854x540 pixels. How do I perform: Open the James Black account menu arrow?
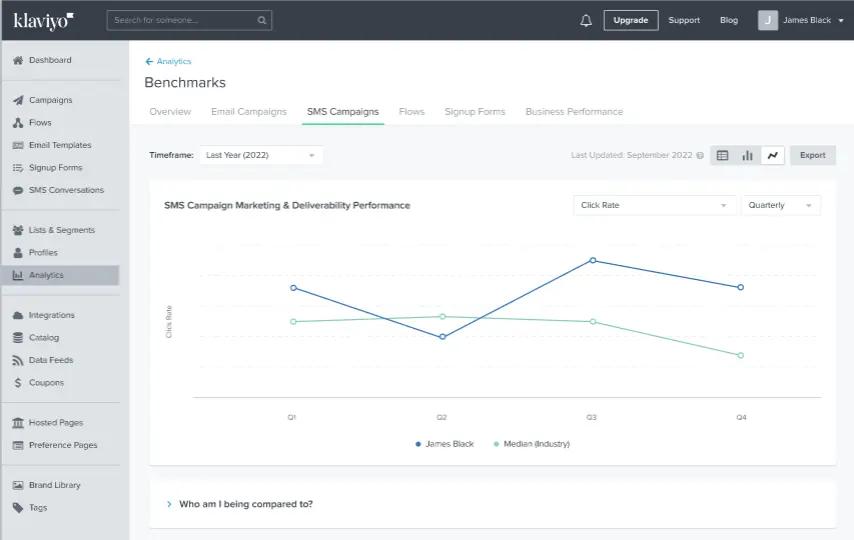point(841,21)
